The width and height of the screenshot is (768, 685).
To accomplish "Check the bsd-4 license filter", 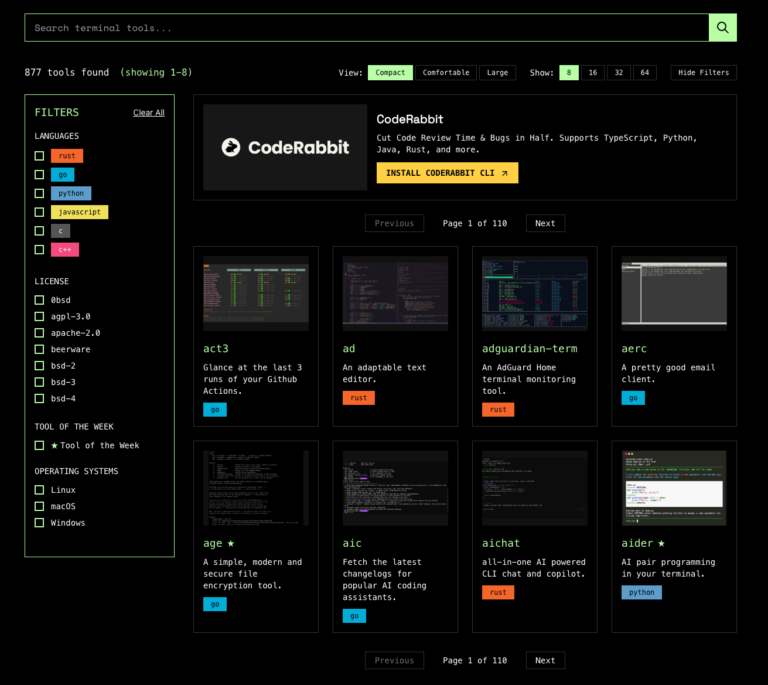I will tap(39, 399).
